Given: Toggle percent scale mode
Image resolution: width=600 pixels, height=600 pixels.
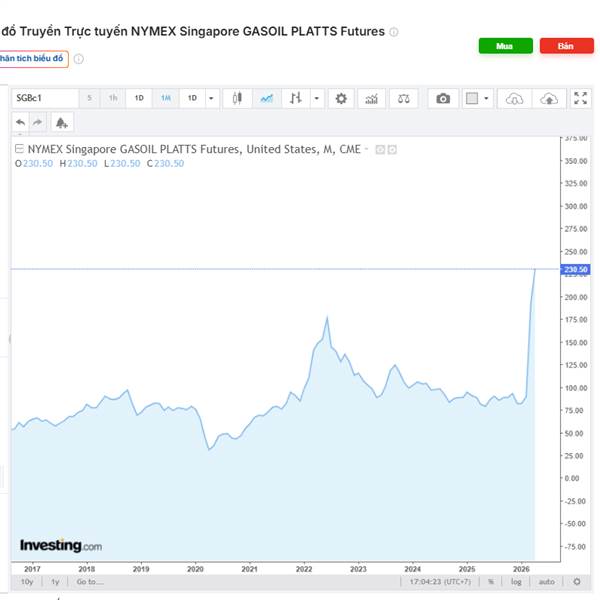Looking at the screenshot, I should pyautogui.click(x=491, y=582).
